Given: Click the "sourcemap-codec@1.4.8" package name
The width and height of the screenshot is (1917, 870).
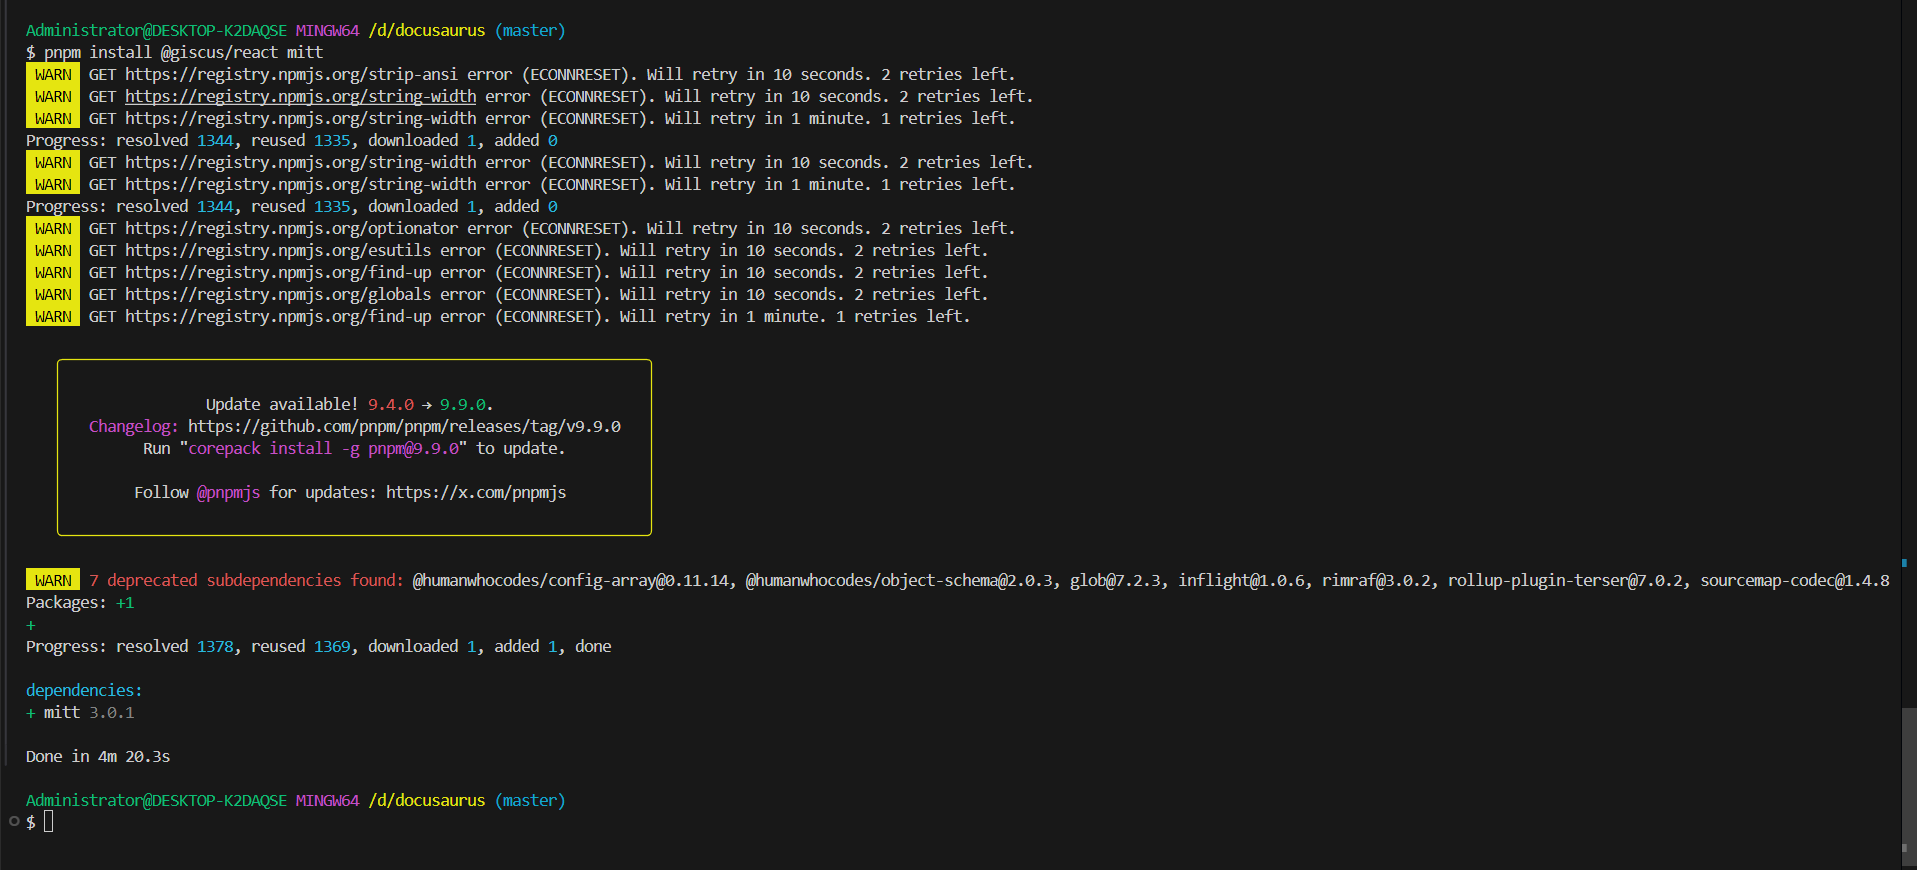Looking at the screenshot, I should pyautogui.click(x=1795, y=581).
